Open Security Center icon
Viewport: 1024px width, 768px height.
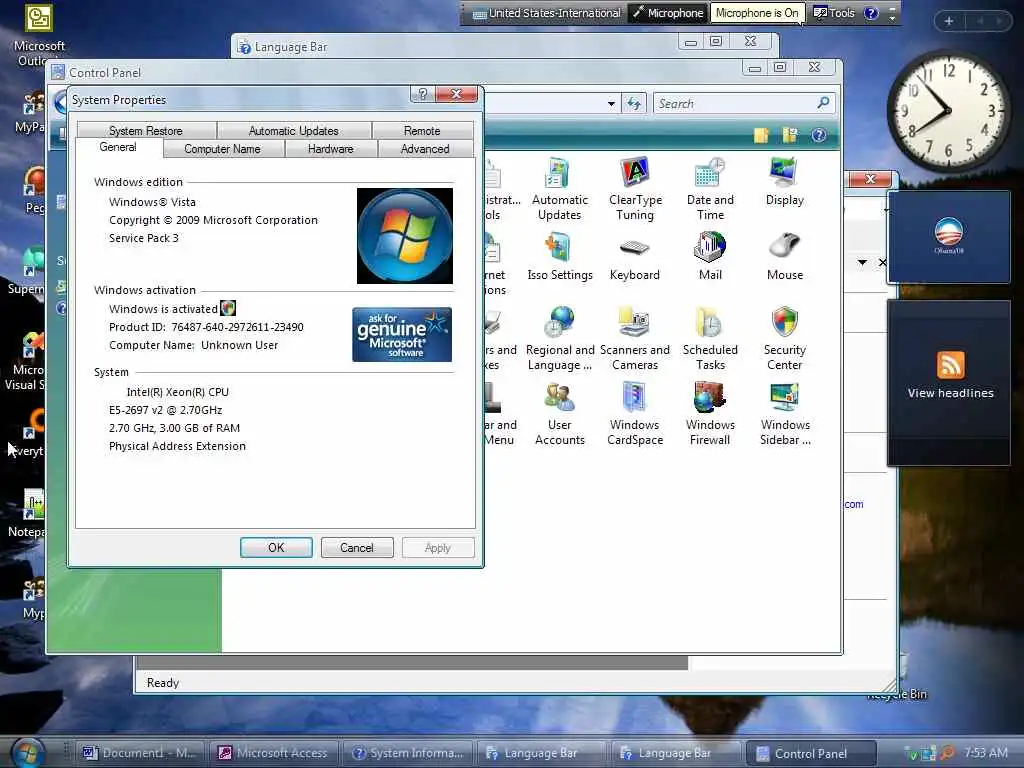click(x=784, y=338)
